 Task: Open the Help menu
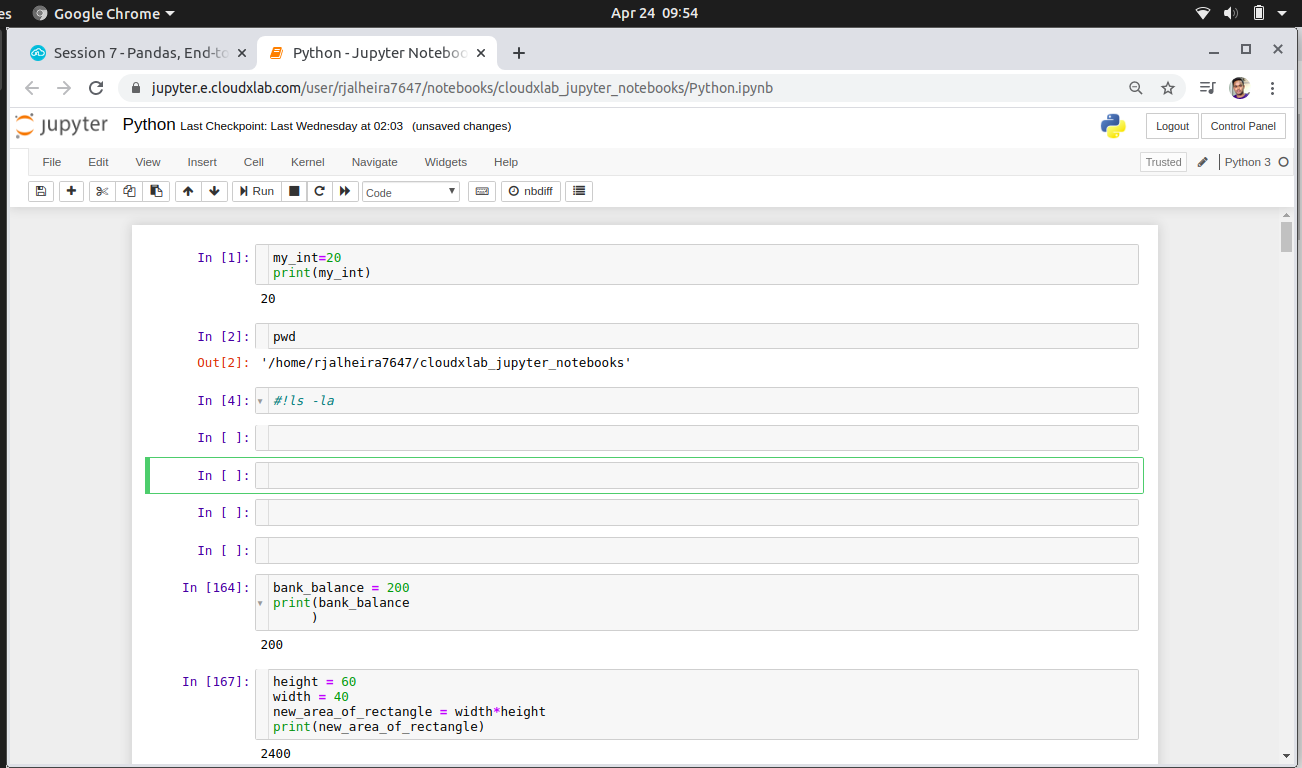tap(506, 162)
